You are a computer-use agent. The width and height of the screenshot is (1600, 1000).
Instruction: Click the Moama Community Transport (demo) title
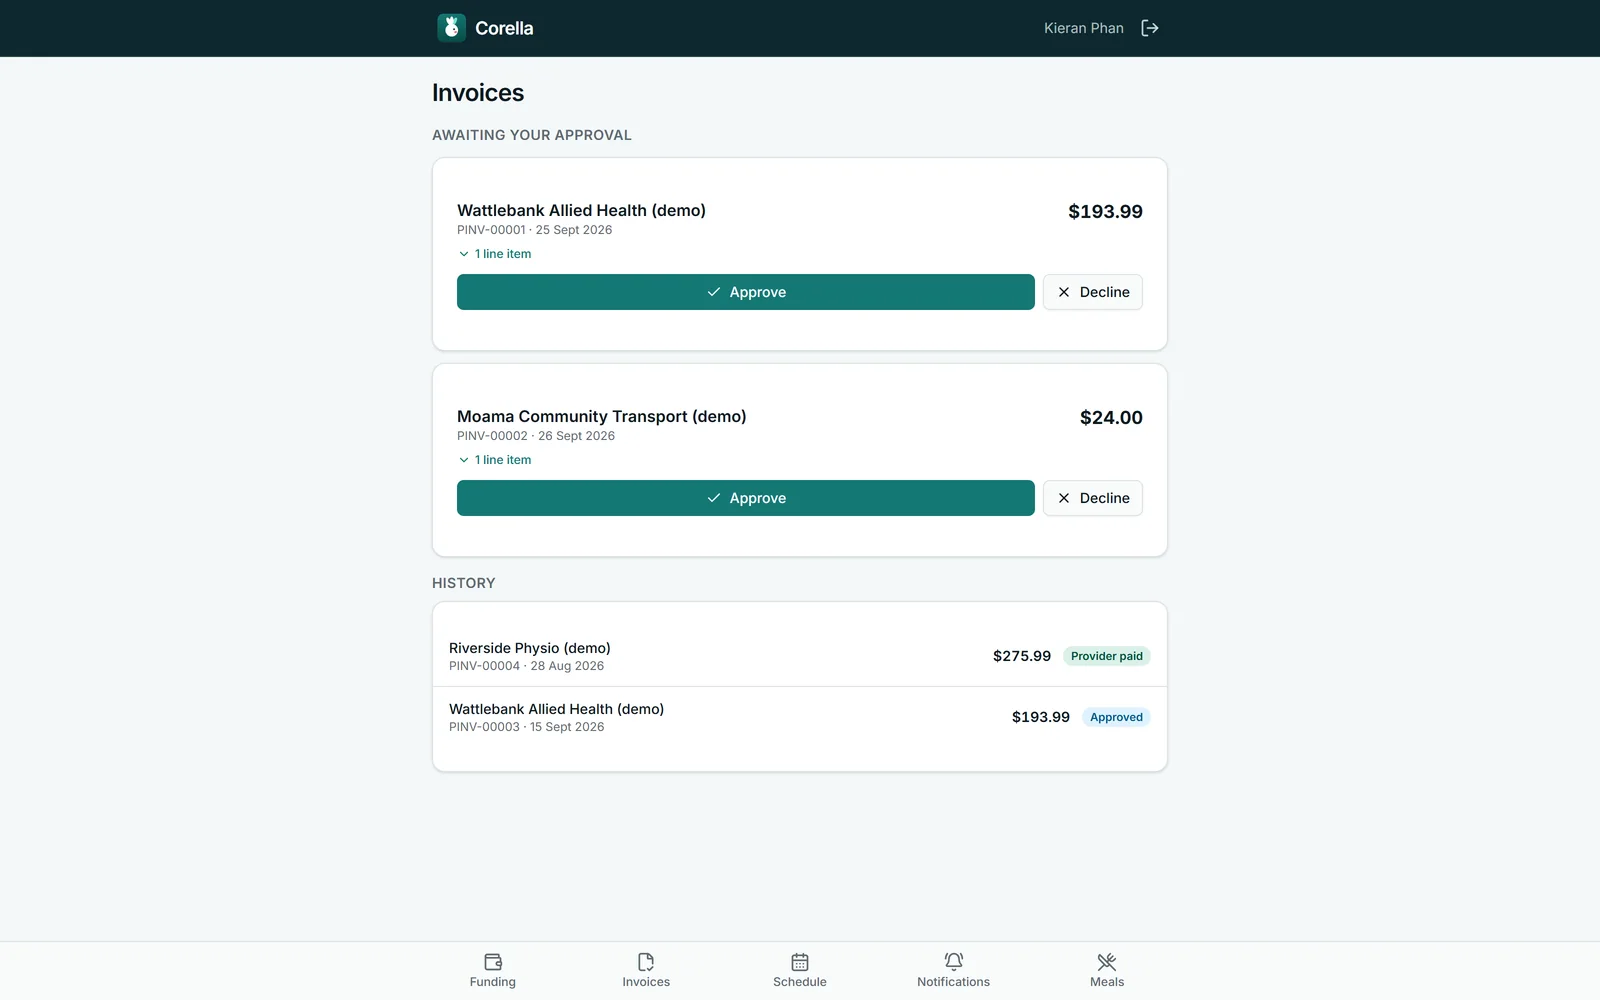[x=602, y=416]
